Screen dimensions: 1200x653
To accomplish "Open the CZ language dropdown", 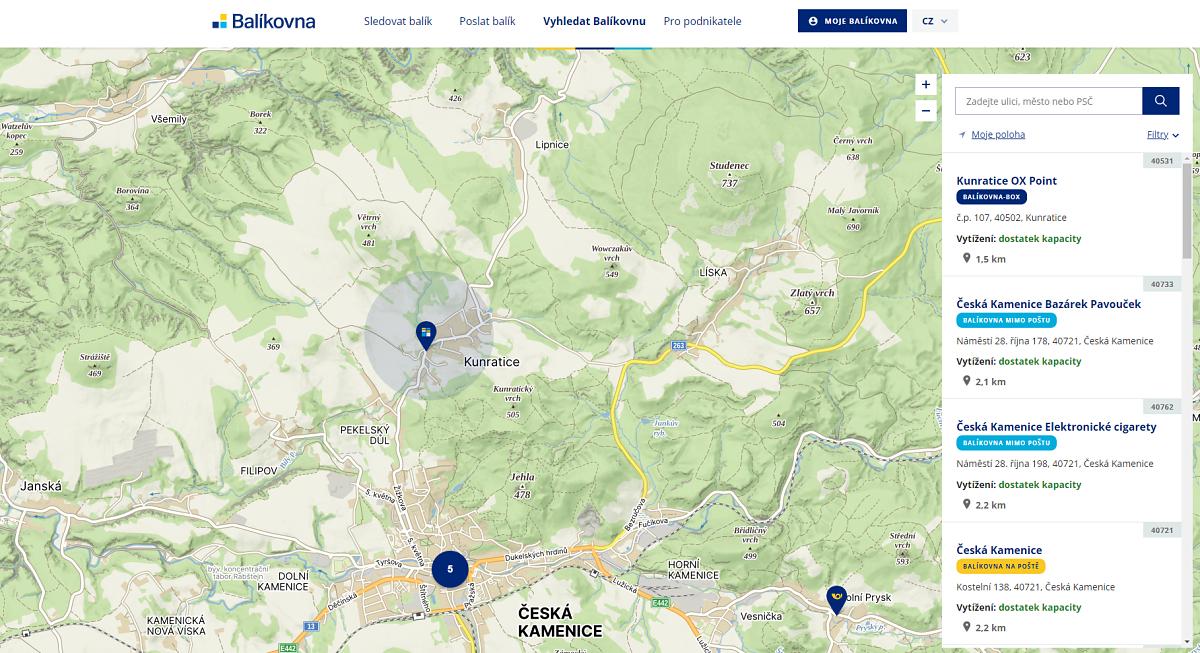I will point(935,21).
